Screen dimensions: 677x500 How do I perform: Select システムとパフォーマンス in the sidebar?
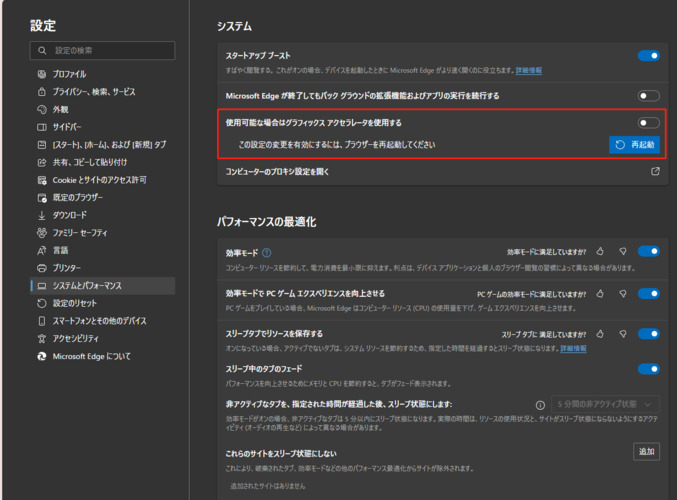click(x=103, y=286)
